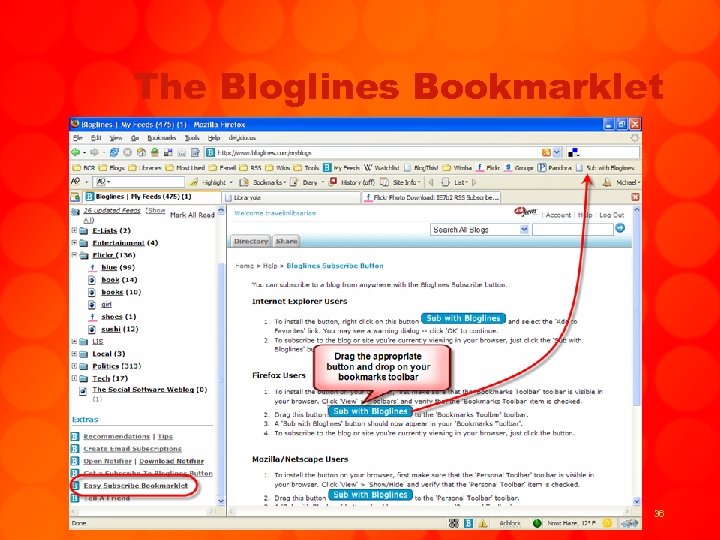Click the Adblock status bar item
This screenshot has height=540, width=720.
pyautogui.click(x=510, y=523)
